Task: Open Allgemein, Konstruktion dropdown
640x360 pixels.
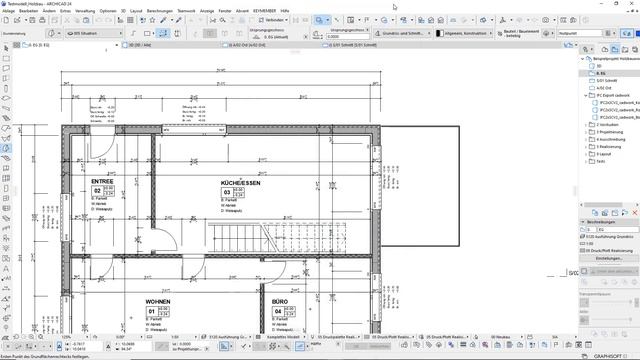Action: pyautogui.click(x=464, y=33)
